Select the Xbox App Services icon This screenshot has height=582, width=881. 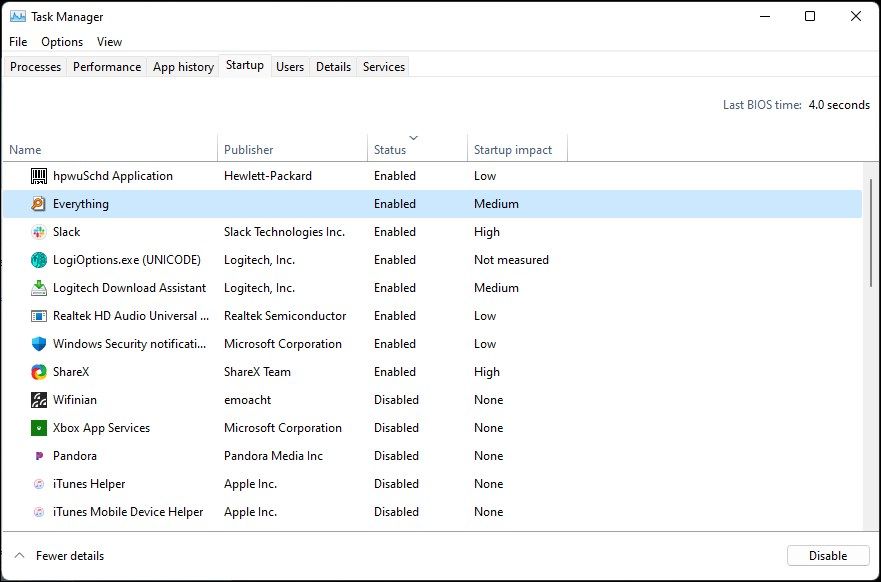pos(37,427)
